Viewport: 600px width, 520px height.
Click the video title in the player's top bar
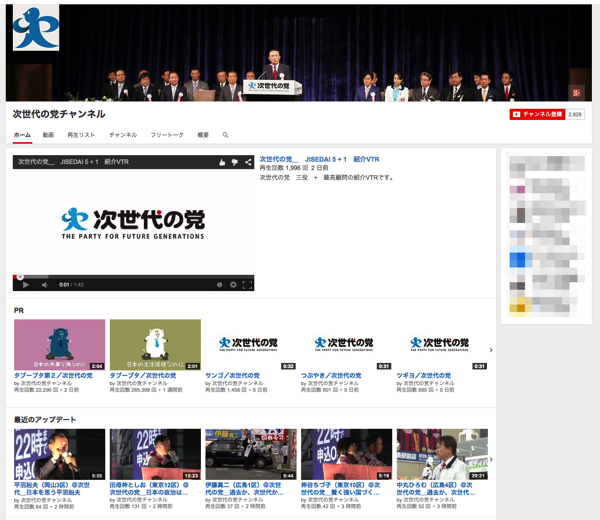click(73, 162)
